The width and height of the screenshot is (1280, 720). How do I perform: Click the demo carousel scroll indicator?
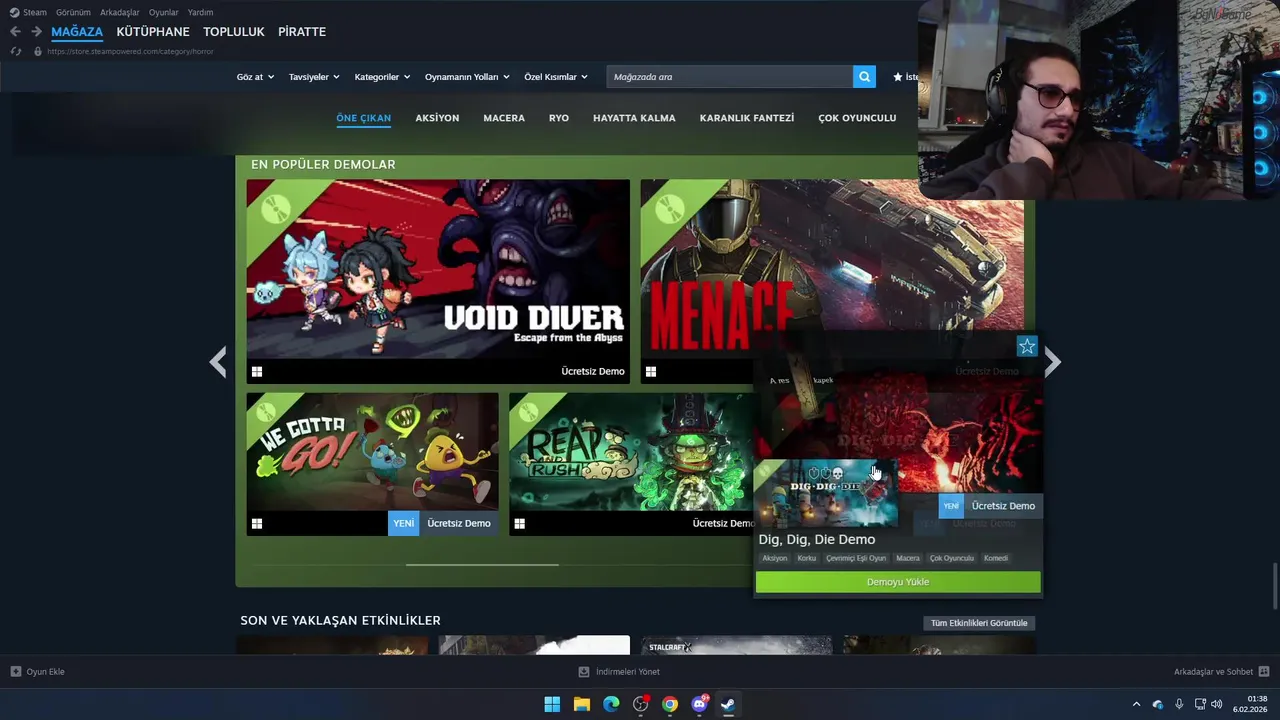[482, 565]
